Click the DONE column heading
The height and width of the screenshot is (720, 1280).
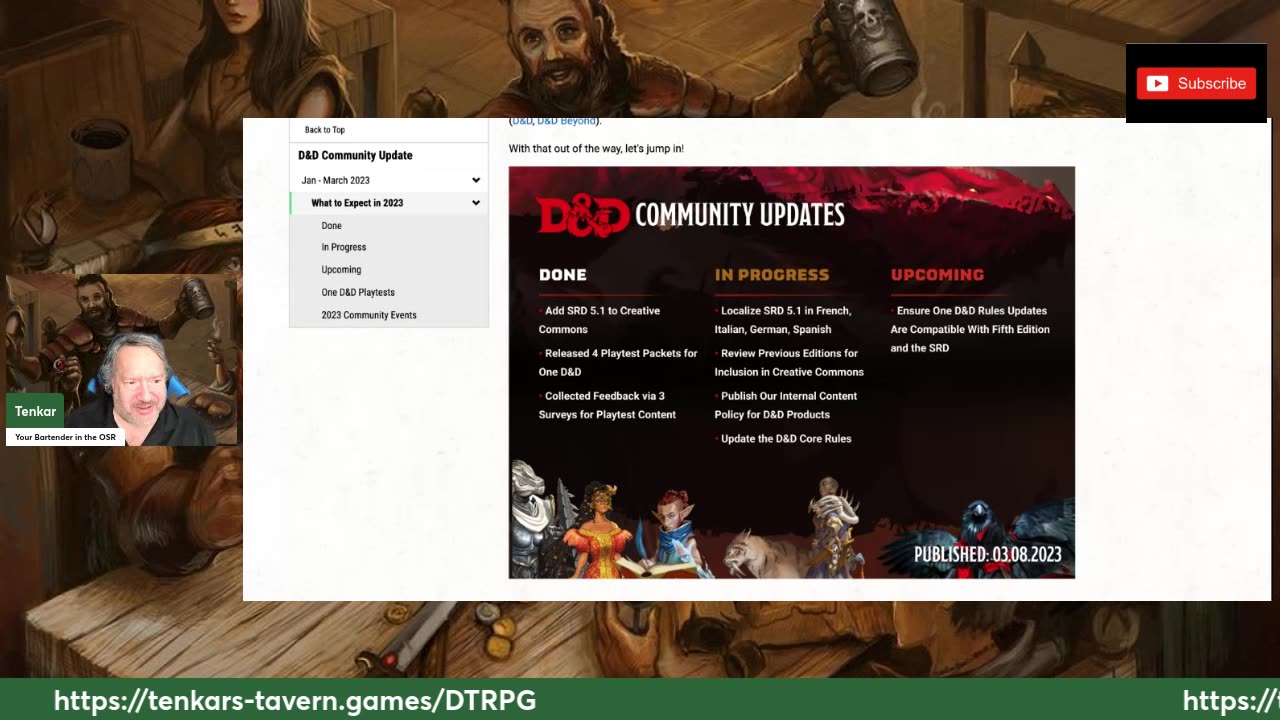pyautogui.click(x=563, y=275)
